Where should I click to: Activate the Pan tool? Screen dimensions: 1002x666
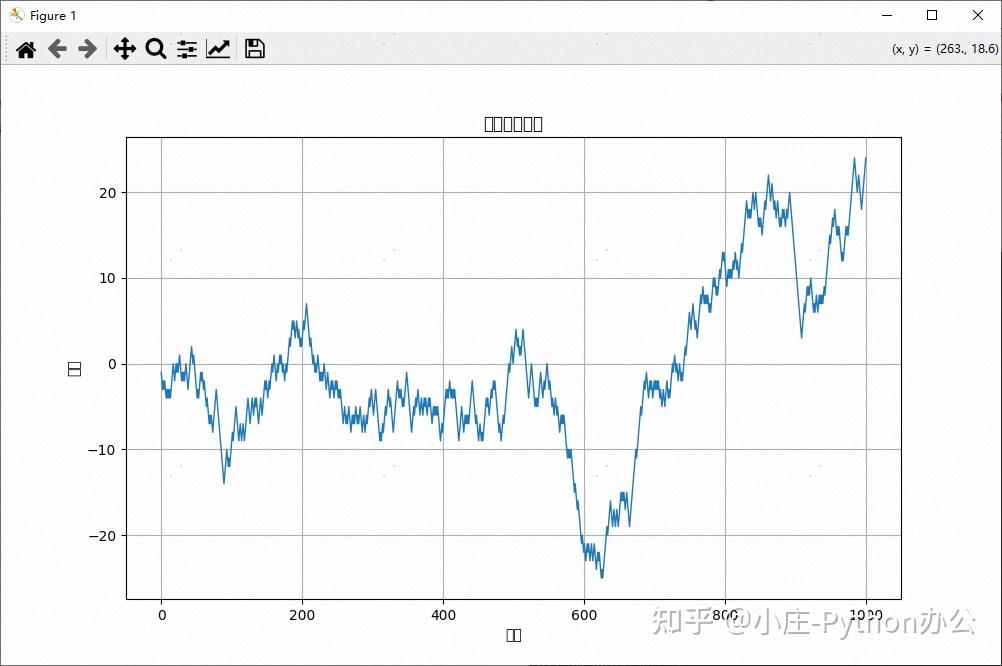(x=124, y=48)
